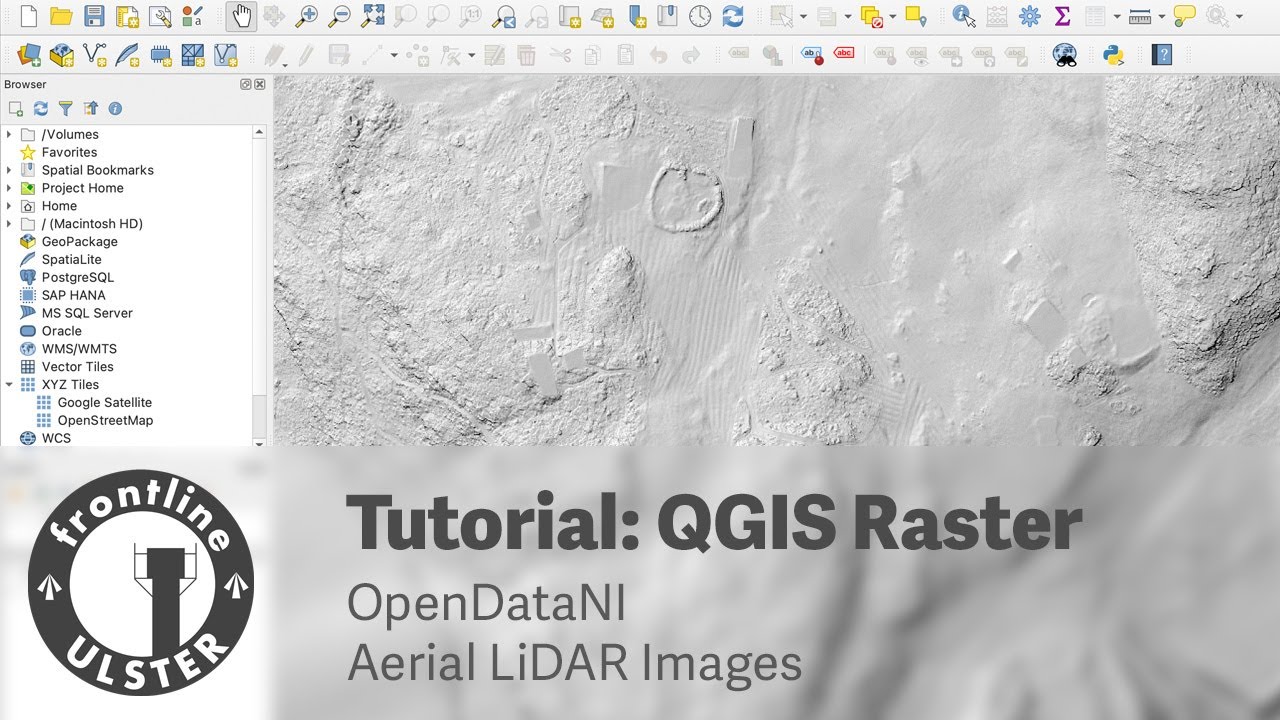Expand Project Home in Browser

[x=9, y=188]
